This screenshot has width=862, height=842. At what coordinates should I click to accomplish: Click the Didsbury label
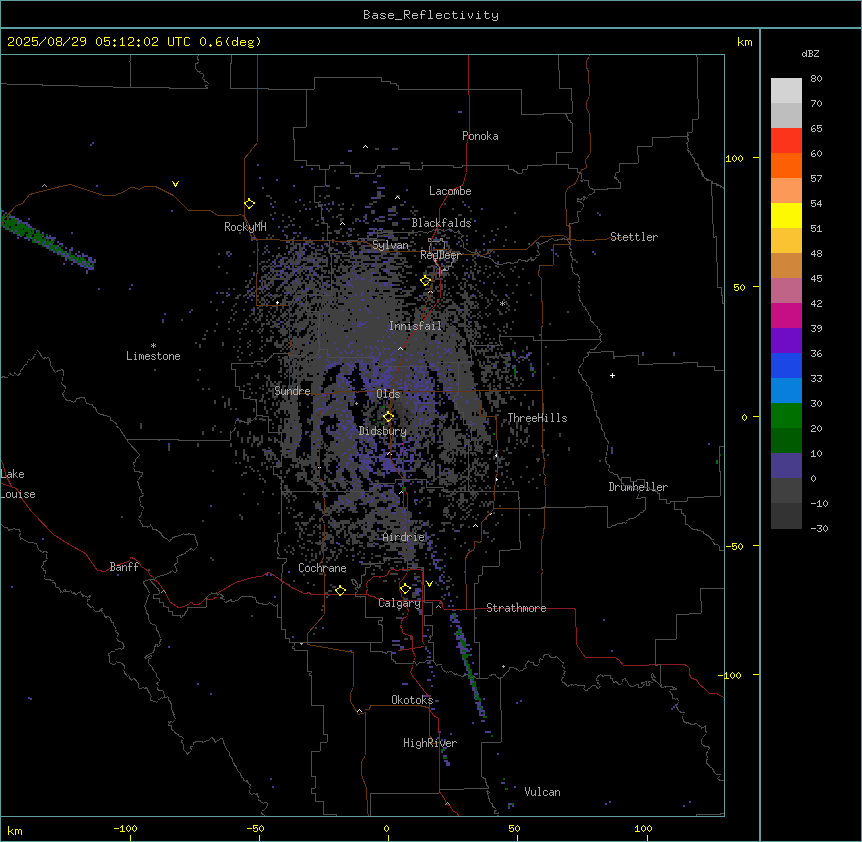pyautogui.click(x=383, y=431)
